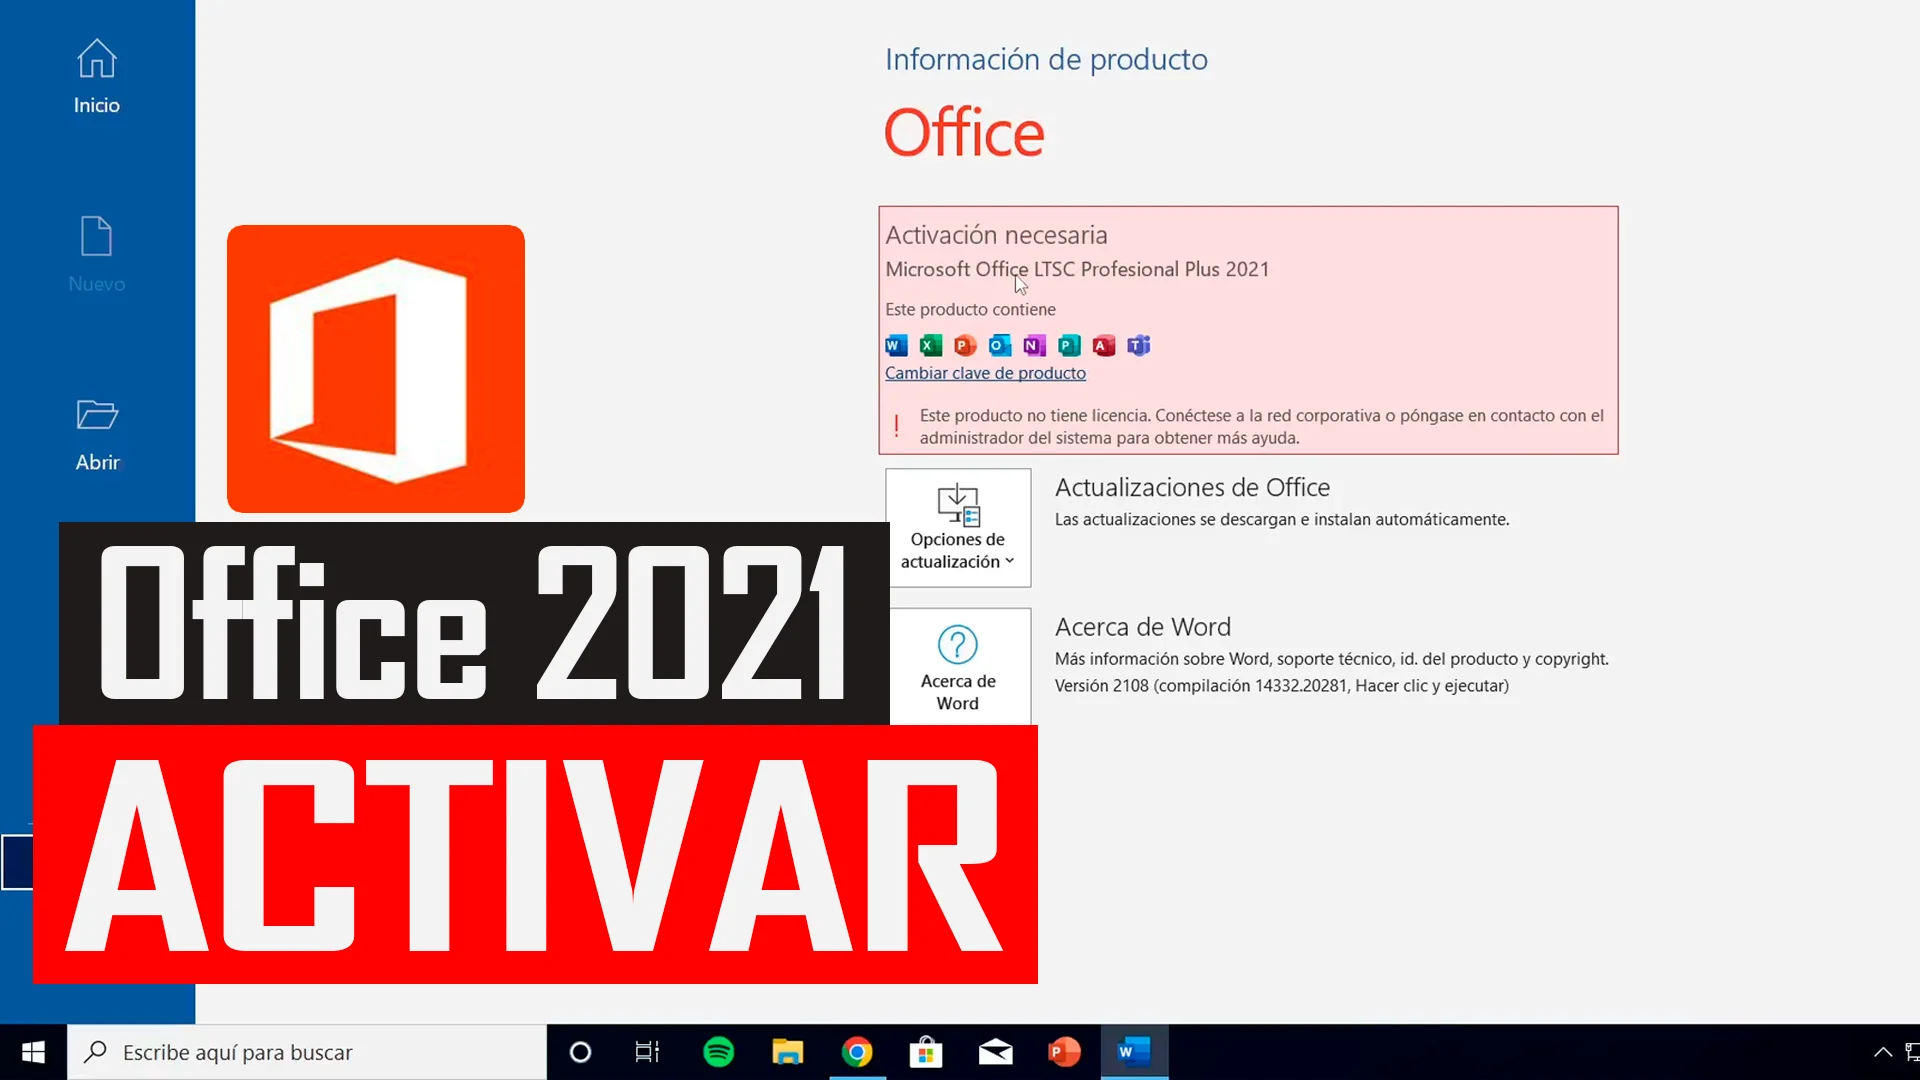Viewport: 1920px width, 1080px height.
Task: Click the Publisher icon in suite
Action: click(1069, 345)
